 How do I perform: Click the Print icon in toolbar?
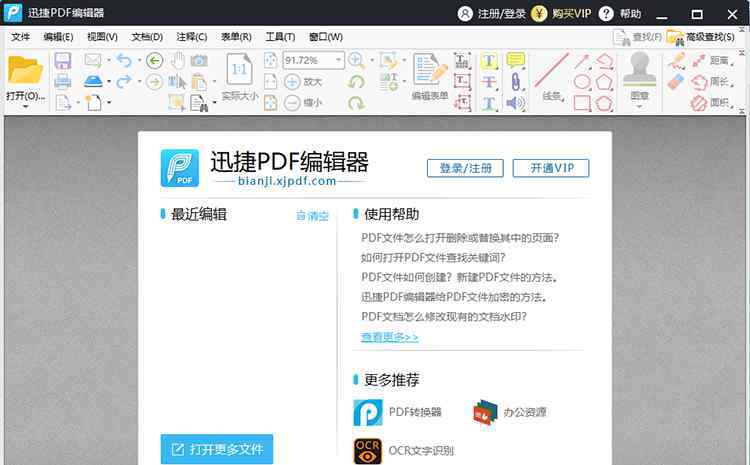[x=63, y=81]
